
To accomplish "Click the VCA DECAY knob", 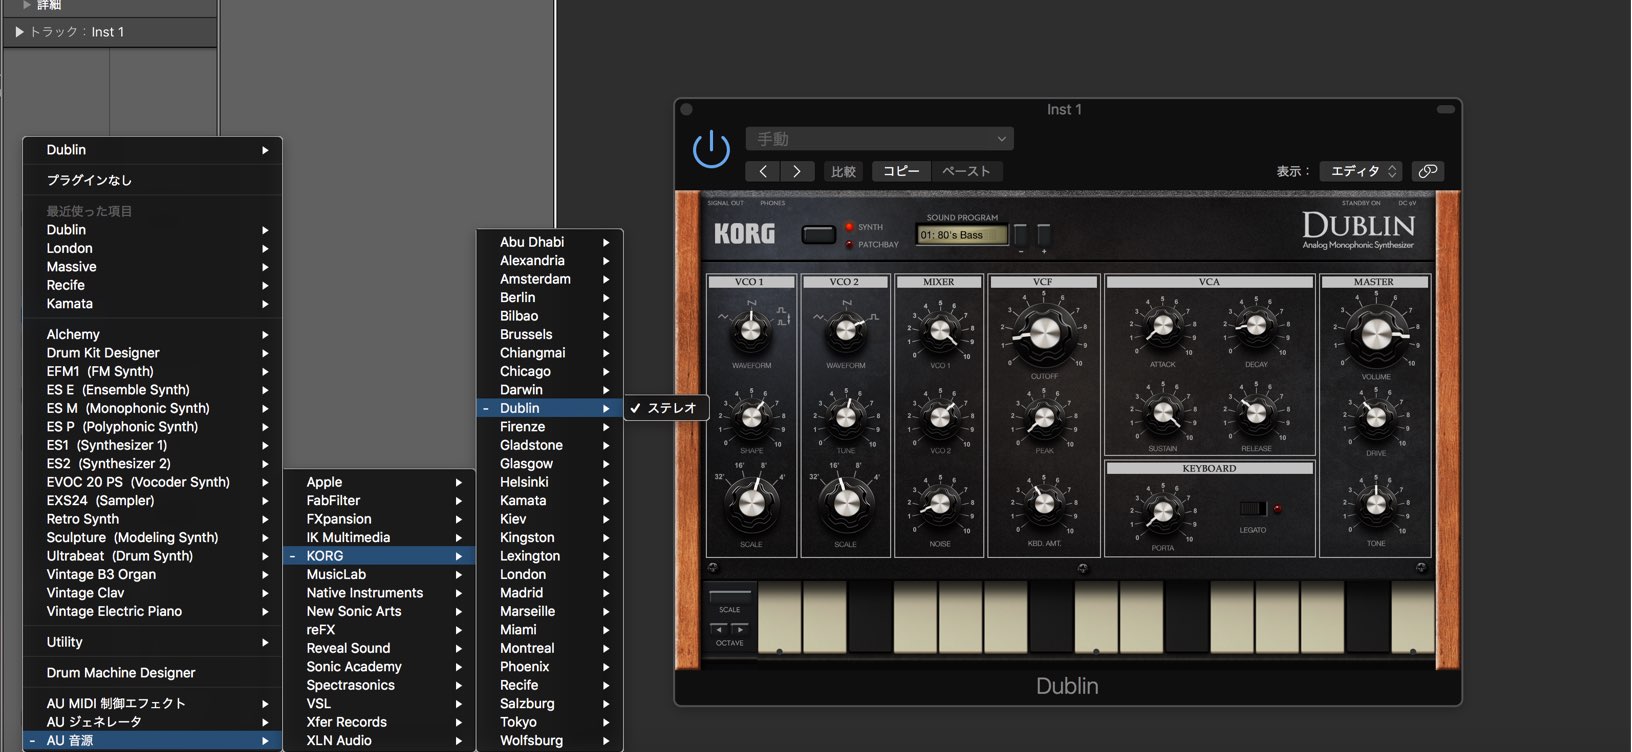I will click(x=1256, y=325).
